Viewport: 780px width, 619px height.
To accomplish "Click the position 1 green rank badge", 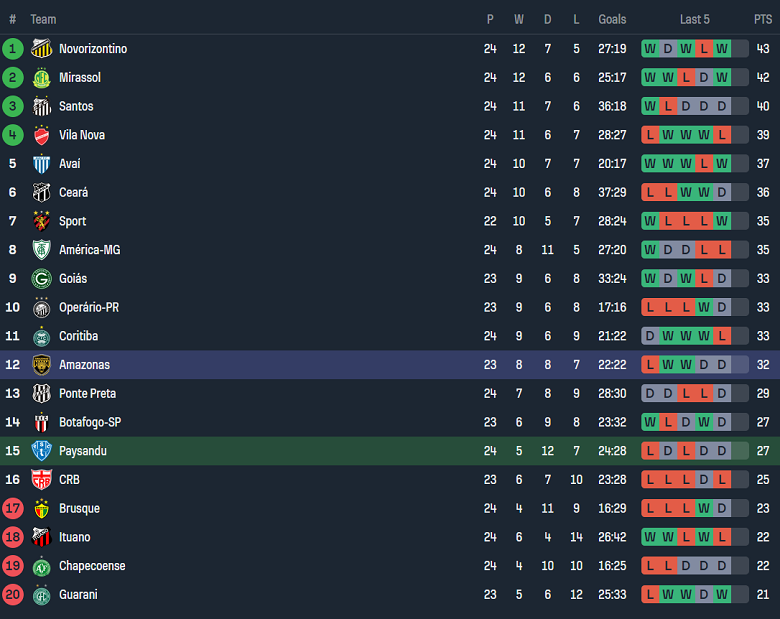I will click(13, 48).
